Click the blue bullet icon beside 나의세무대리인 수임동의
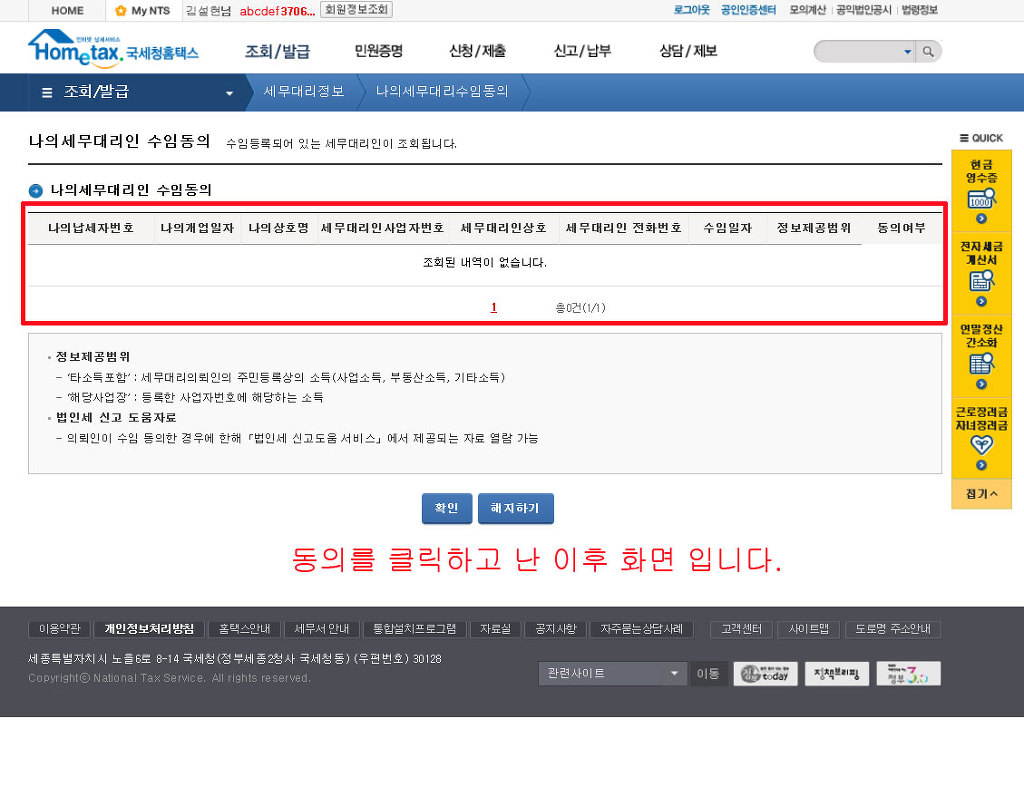 point(36,191)
